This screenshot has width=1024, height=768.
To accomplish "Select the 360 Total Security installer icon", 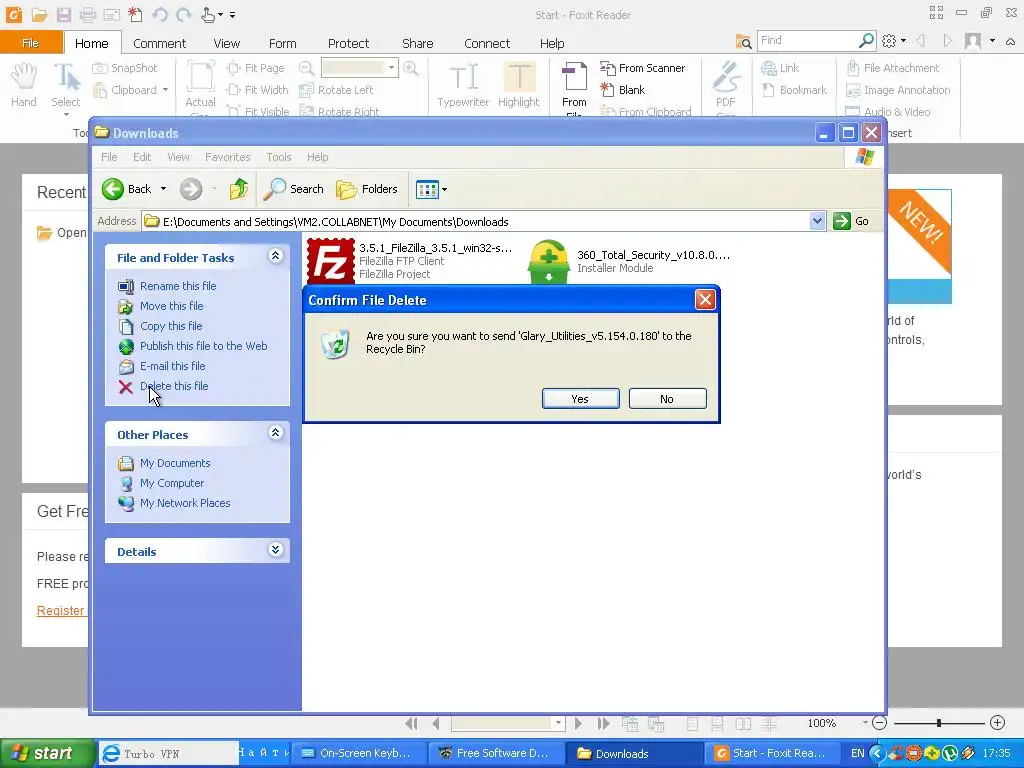I will point(549,261).
